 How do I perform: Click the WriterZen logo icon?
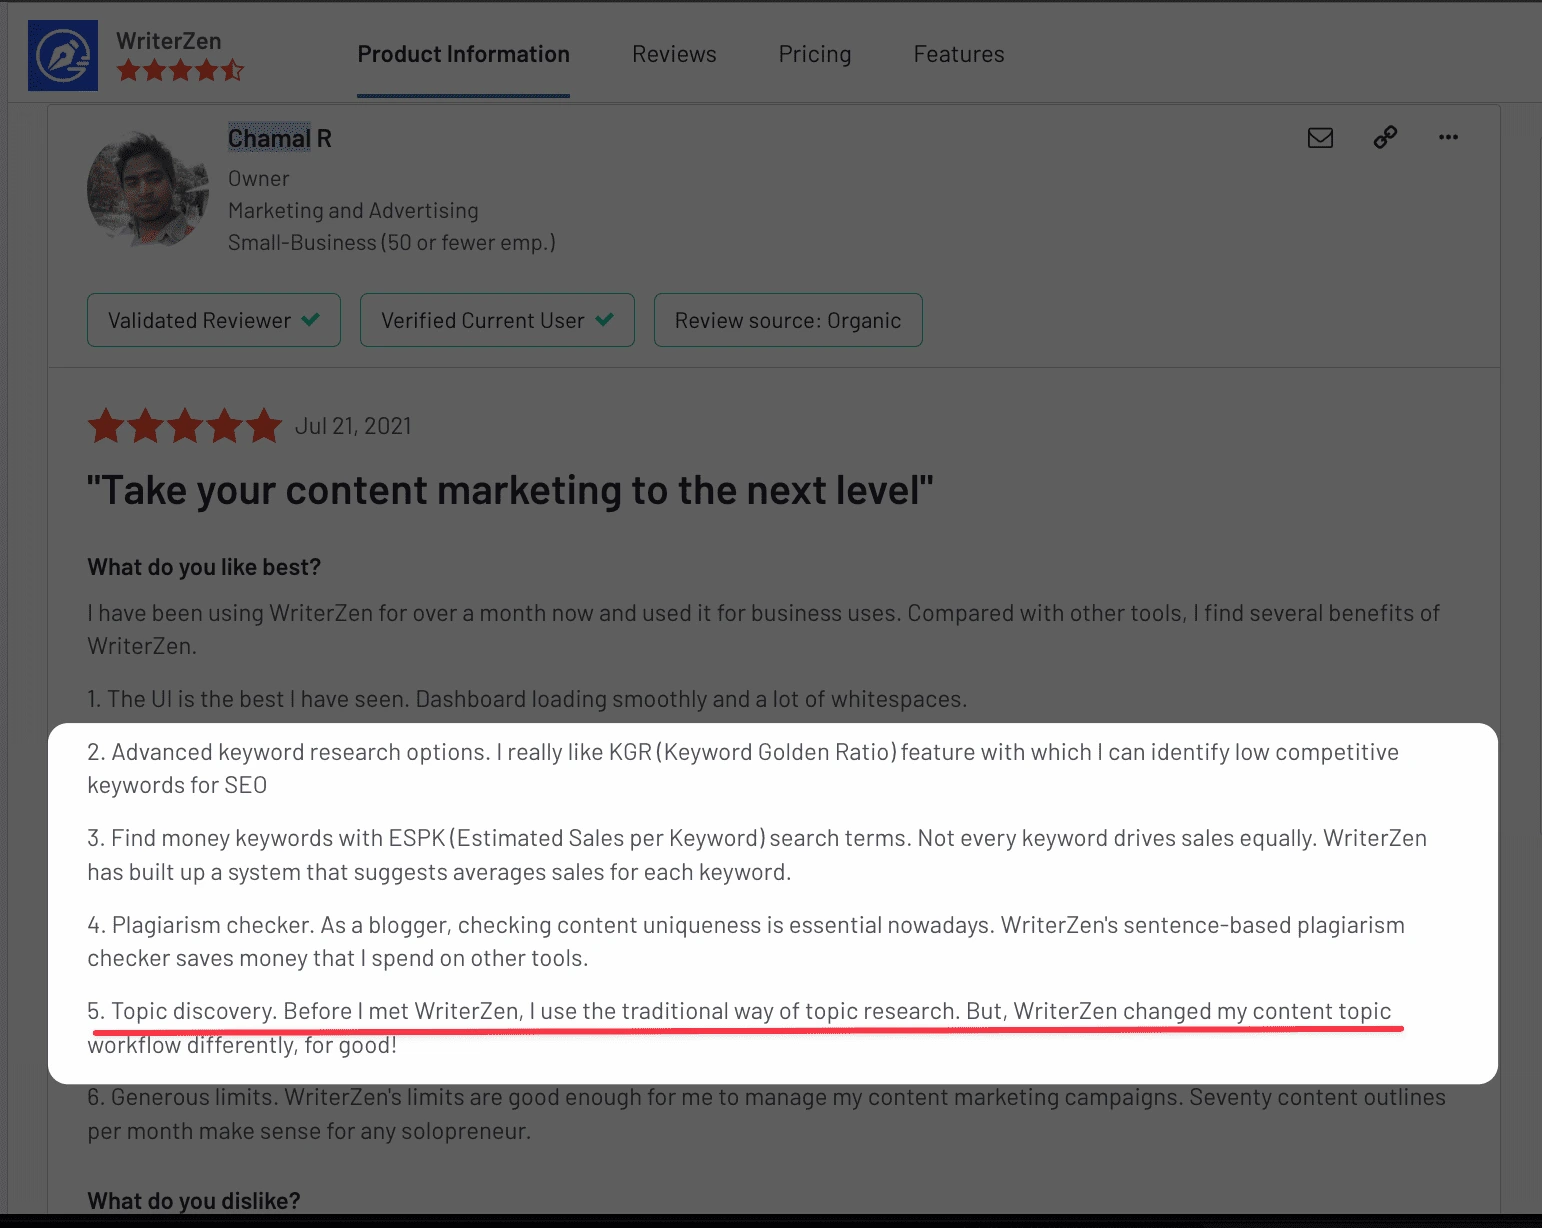click(x=63, y=55)
